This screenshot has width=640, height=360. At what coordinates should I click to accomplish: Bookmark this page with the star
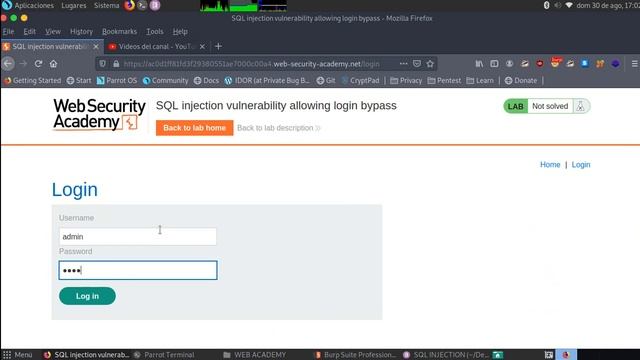(x=430, y=64)
